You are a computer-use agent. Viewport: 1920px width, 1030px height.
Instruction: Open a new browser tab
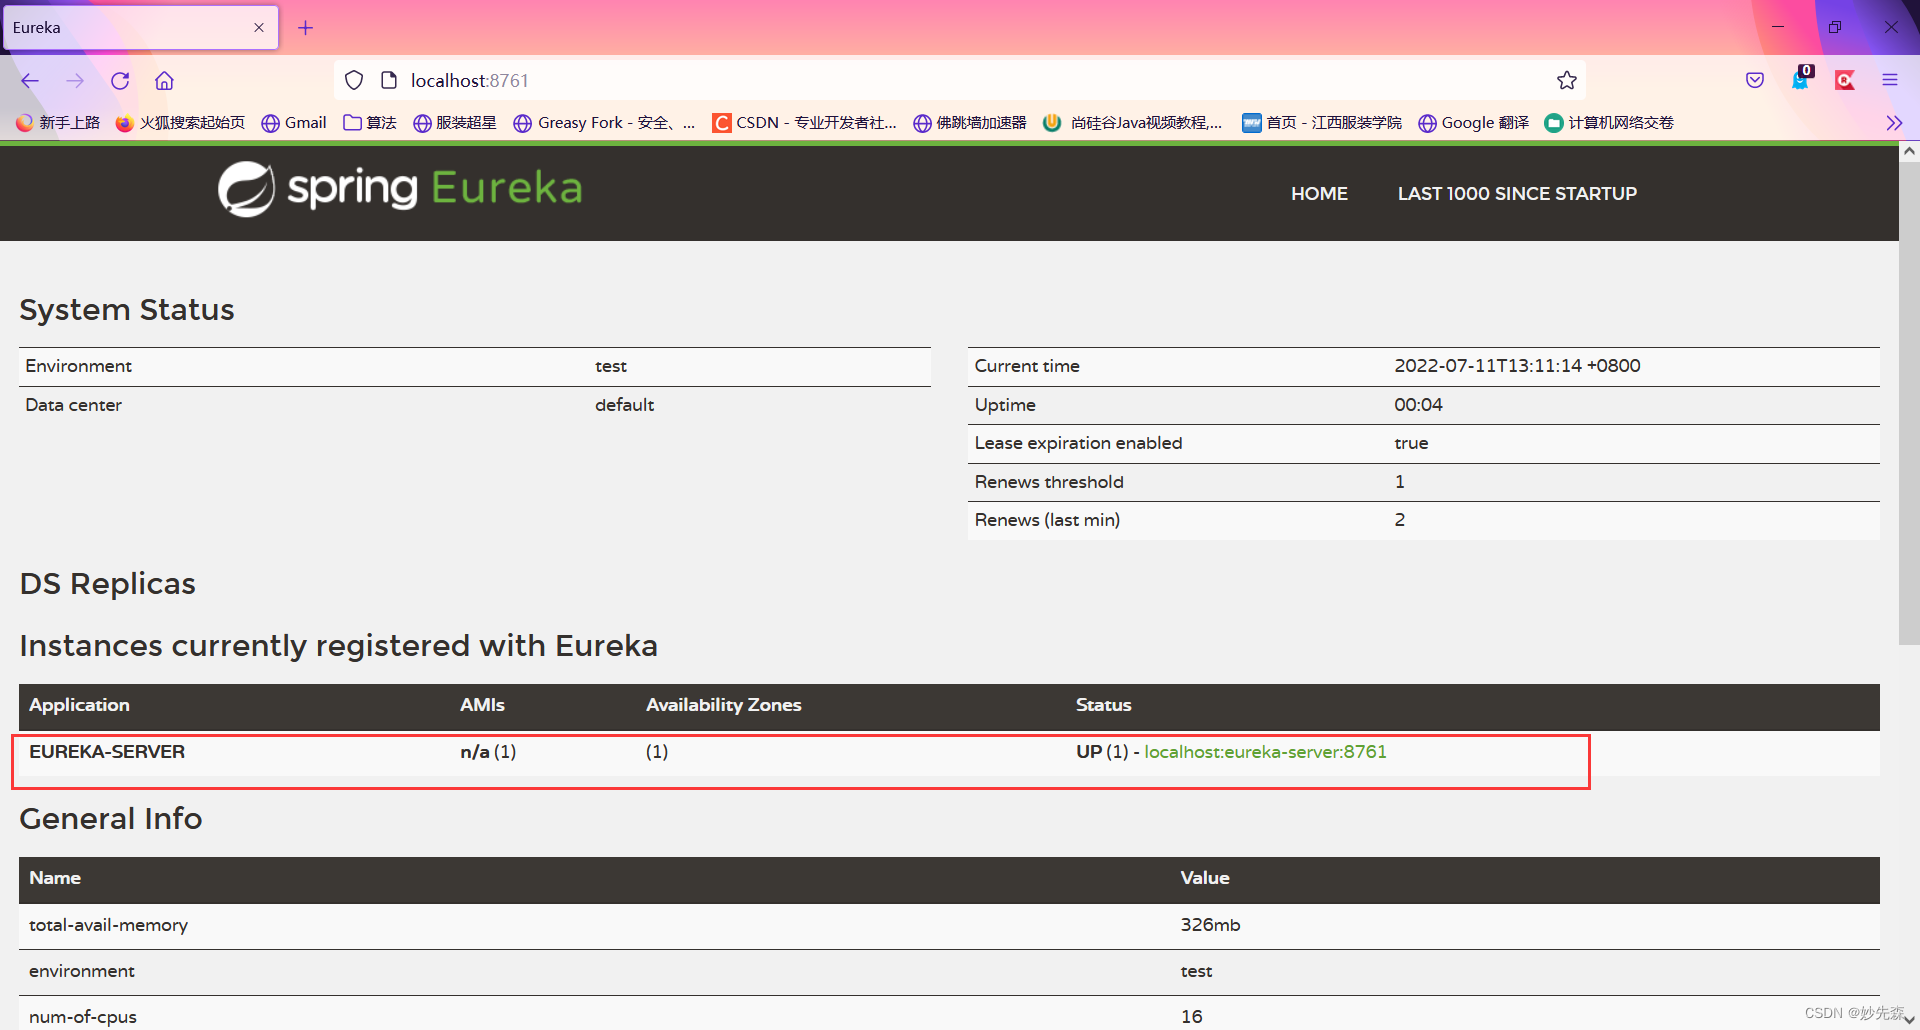tap(306, 28)
